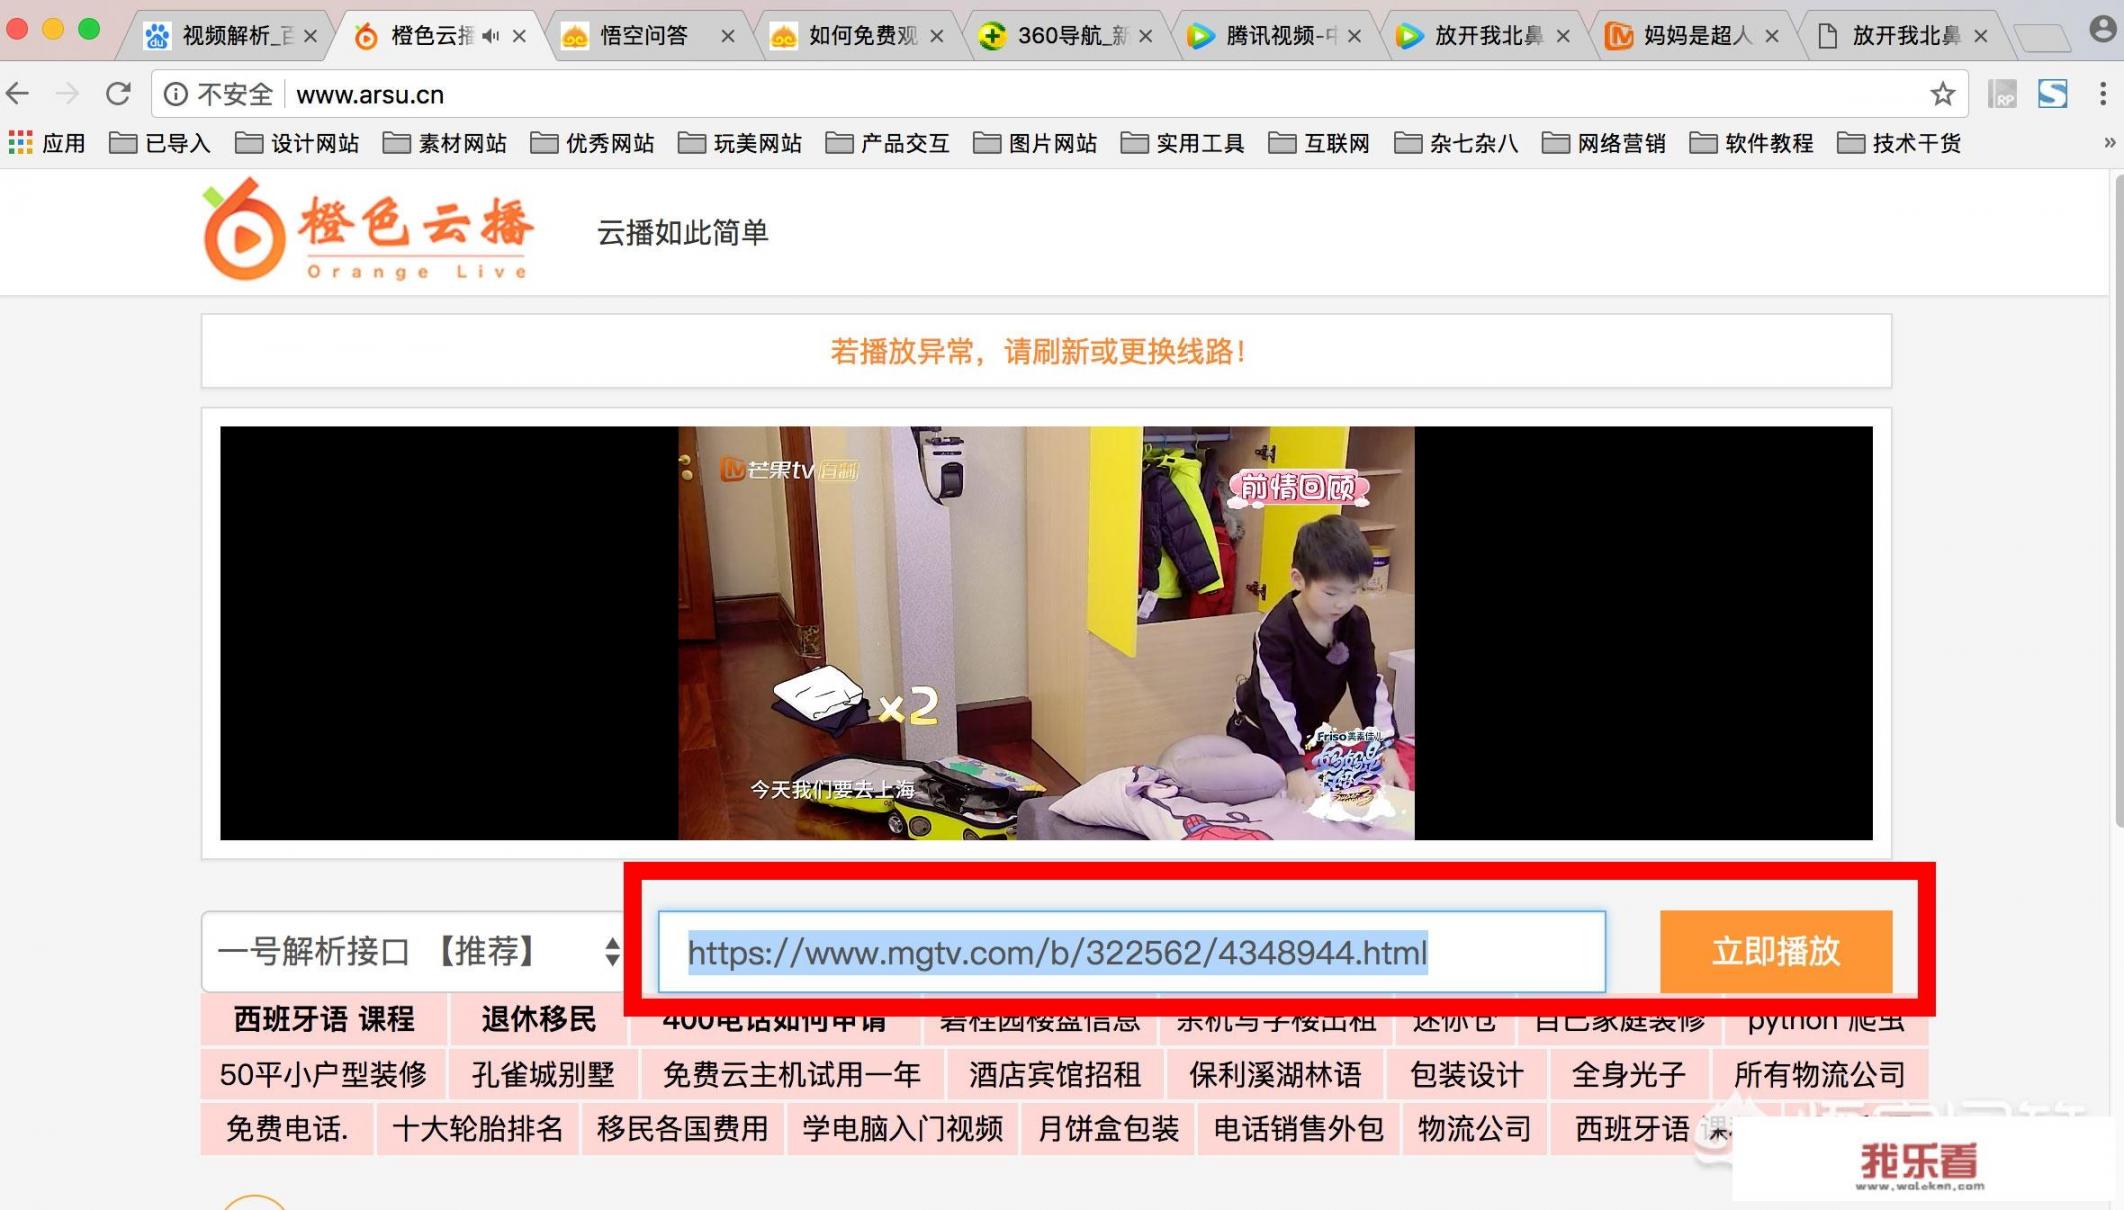Click the grey RP extension icon
2124x1210 pixels.
click(2002, 94)
